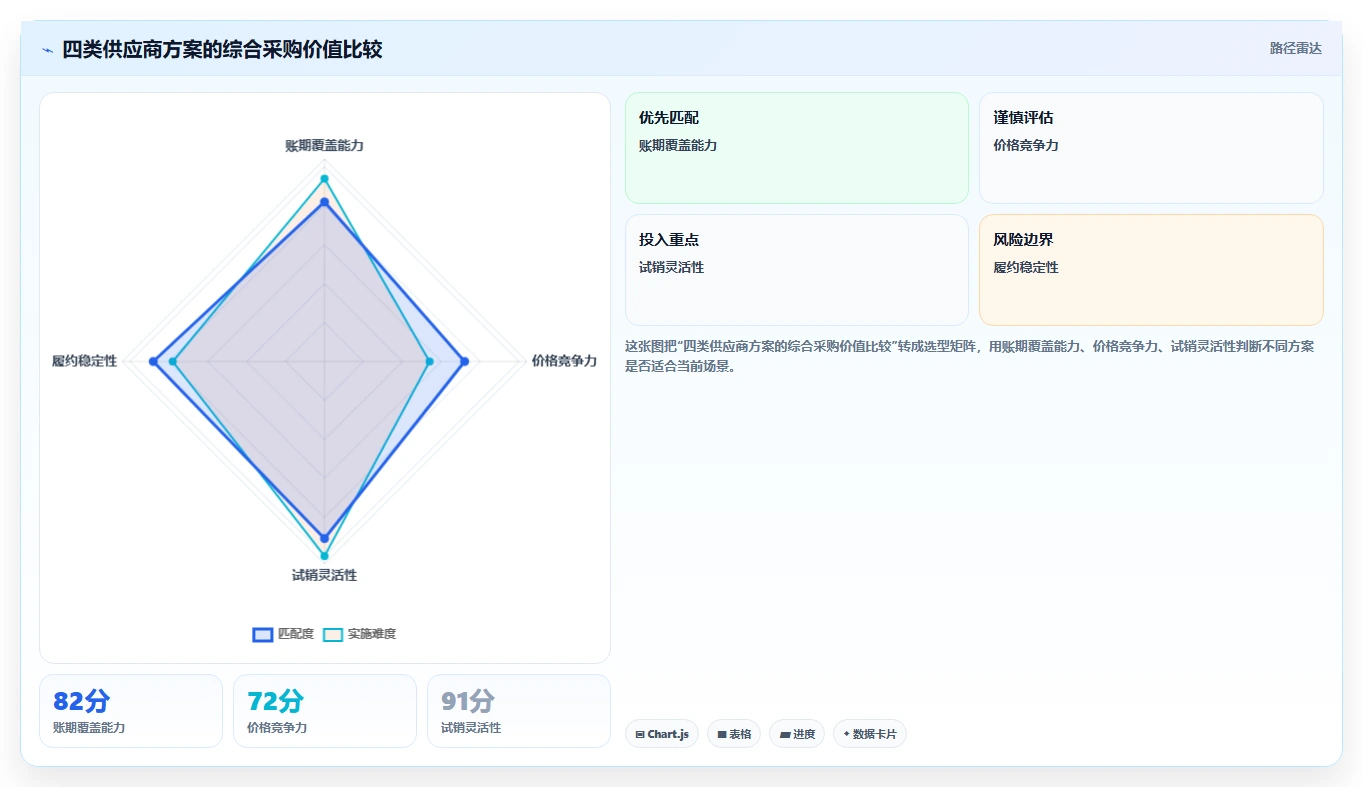Click the 91分 score card
This screenshot has height=787, width=1363.
[519, 711]
